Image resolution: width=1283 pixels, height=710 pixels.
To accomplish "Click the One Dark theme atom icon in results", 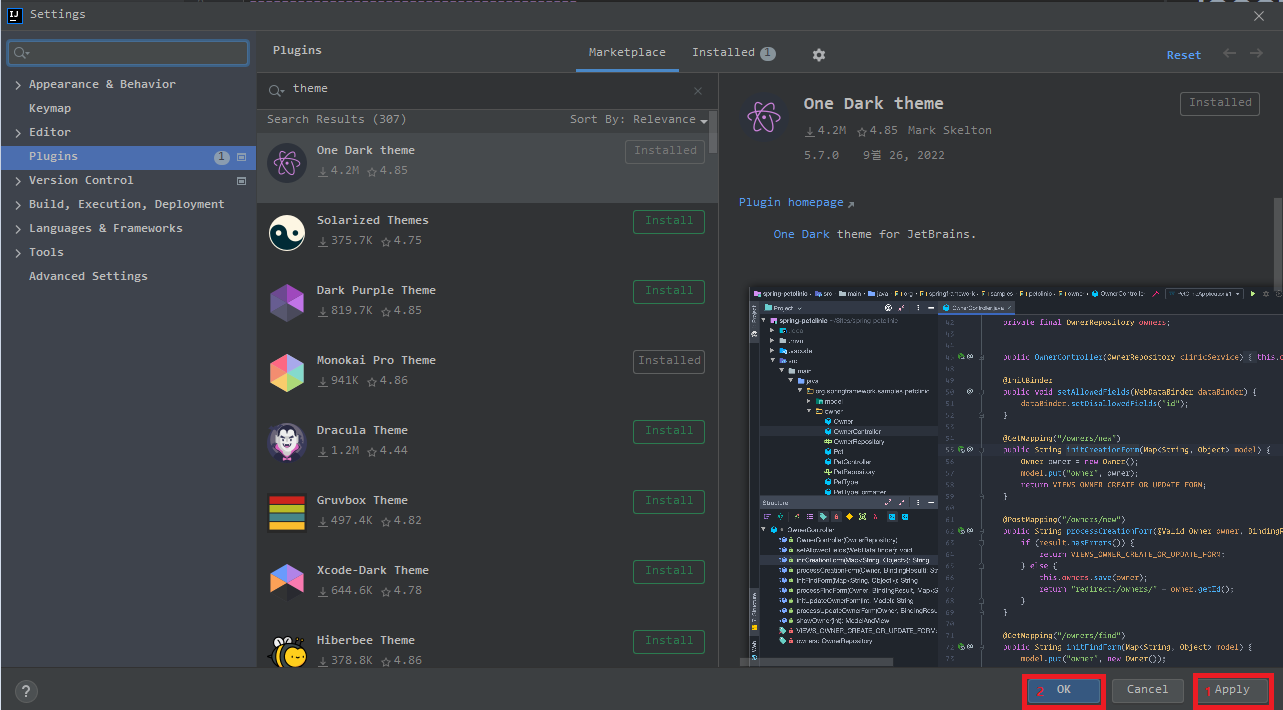I will [287, 162].
